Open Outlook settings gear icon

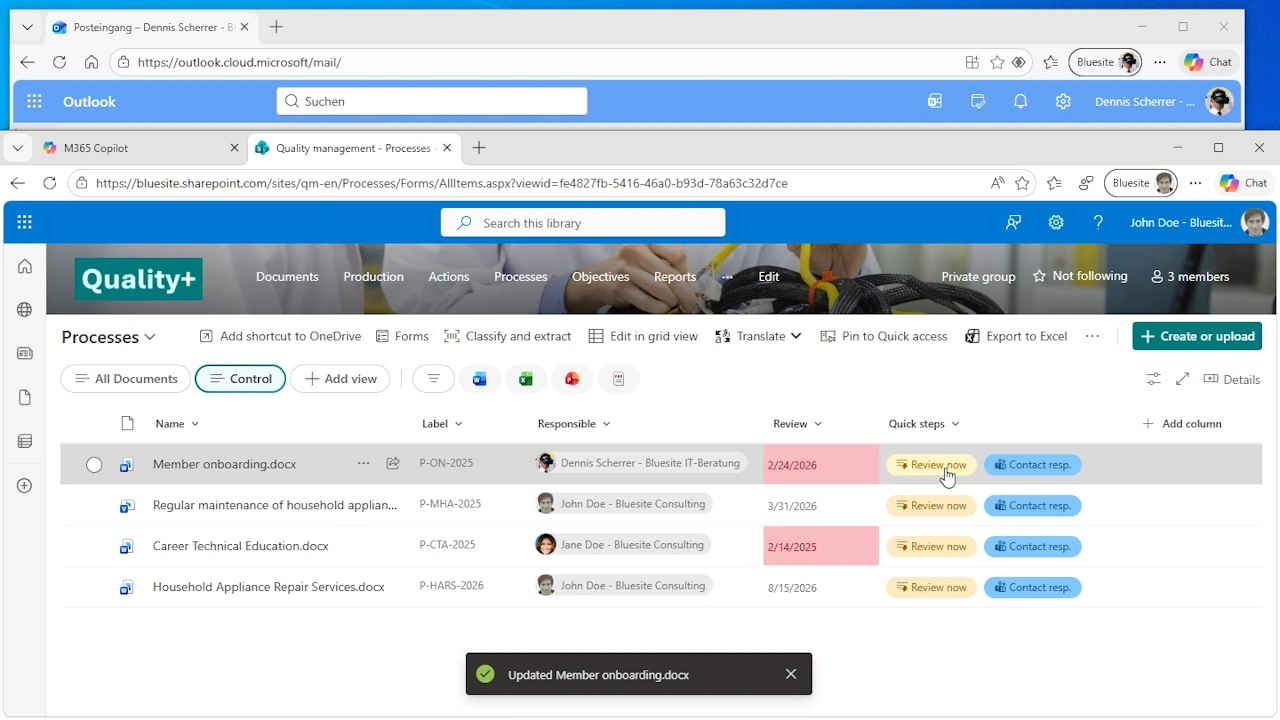[1063, 101]
